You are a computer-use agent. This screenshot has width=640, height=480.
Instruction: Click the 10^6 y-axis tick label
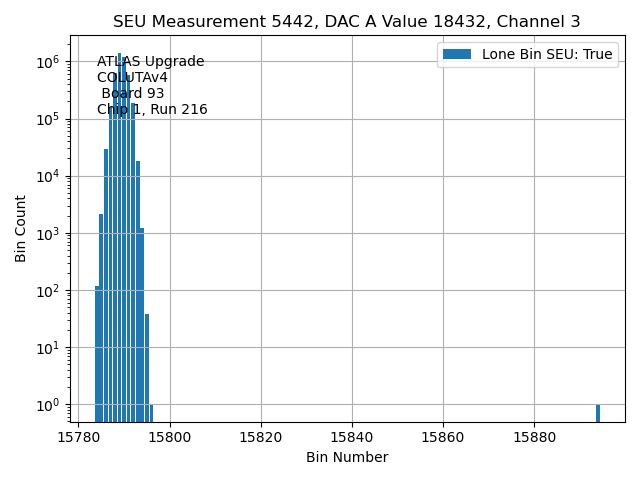pos(48,62)
